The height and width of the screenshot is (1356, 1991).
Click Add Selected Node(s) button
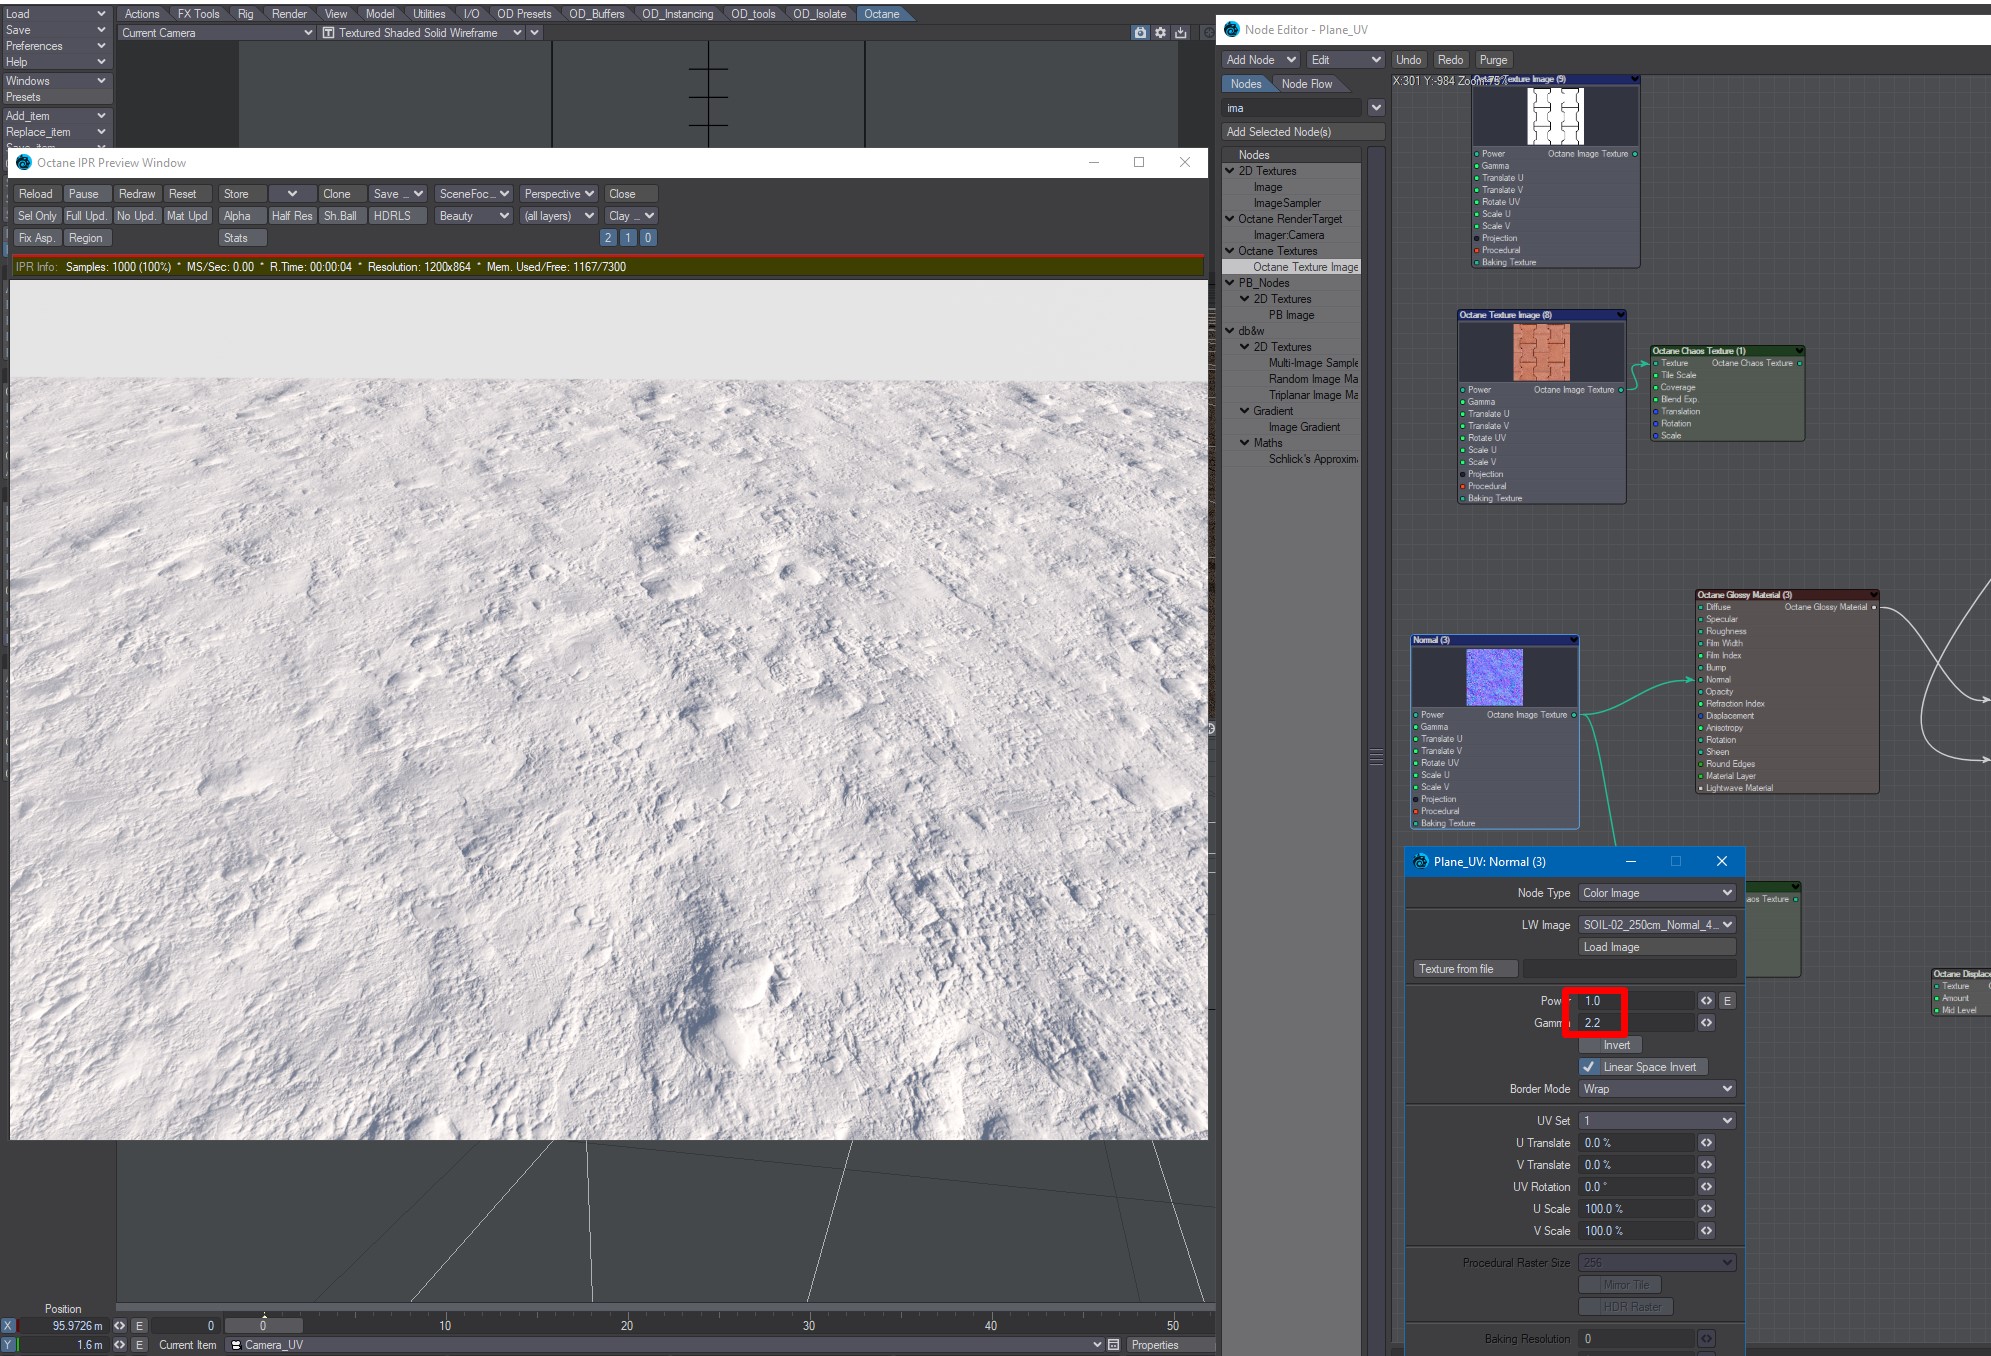pos(1302,132)
